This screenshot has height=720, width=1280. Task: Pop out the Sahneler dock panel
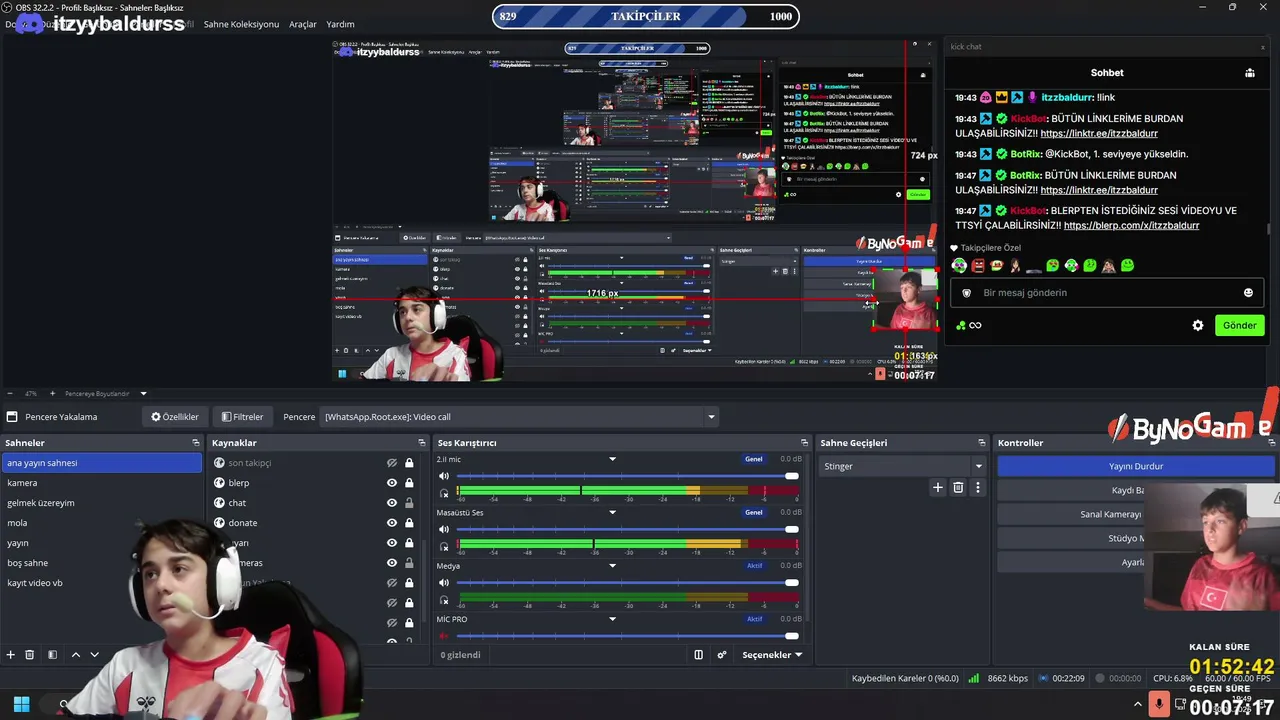196,443
